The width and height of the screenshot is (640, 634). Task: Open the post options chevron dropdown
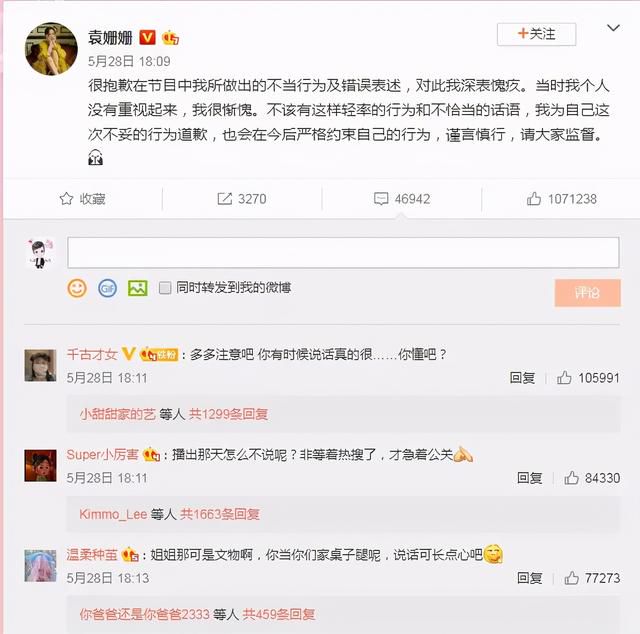tap(613, 28)
